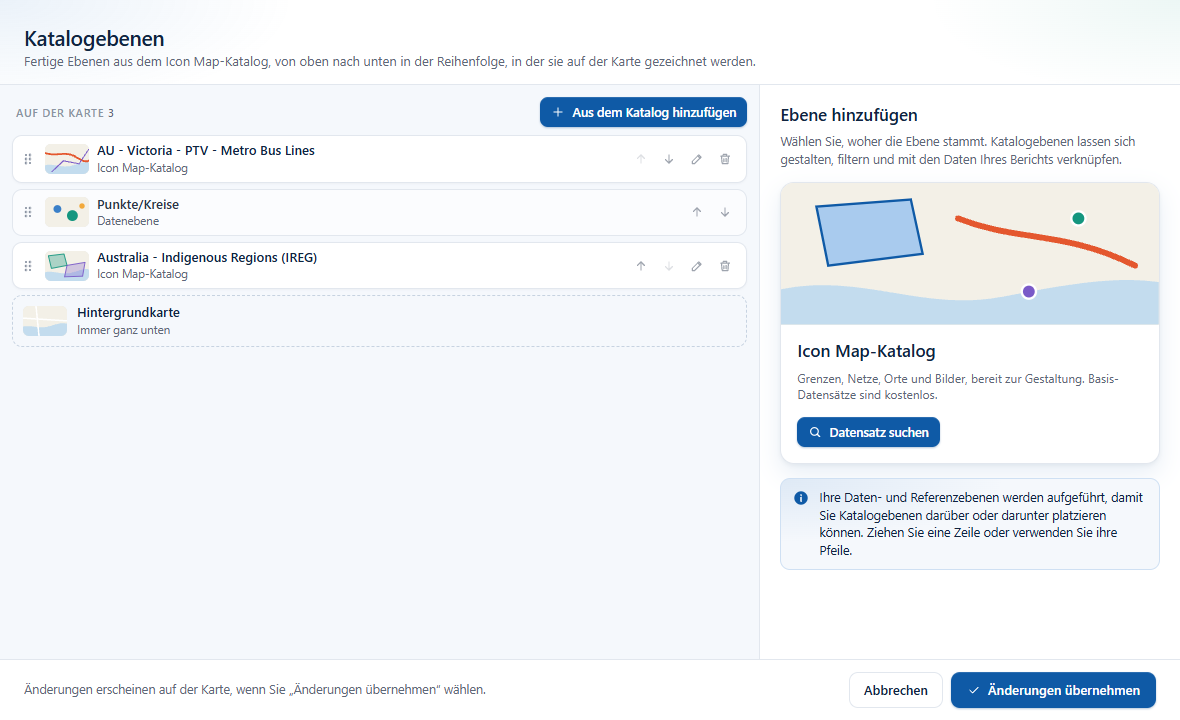
Task: Edit the Metro Bus Lines layer
Action: pyautogui.click(x=697, y=159)
